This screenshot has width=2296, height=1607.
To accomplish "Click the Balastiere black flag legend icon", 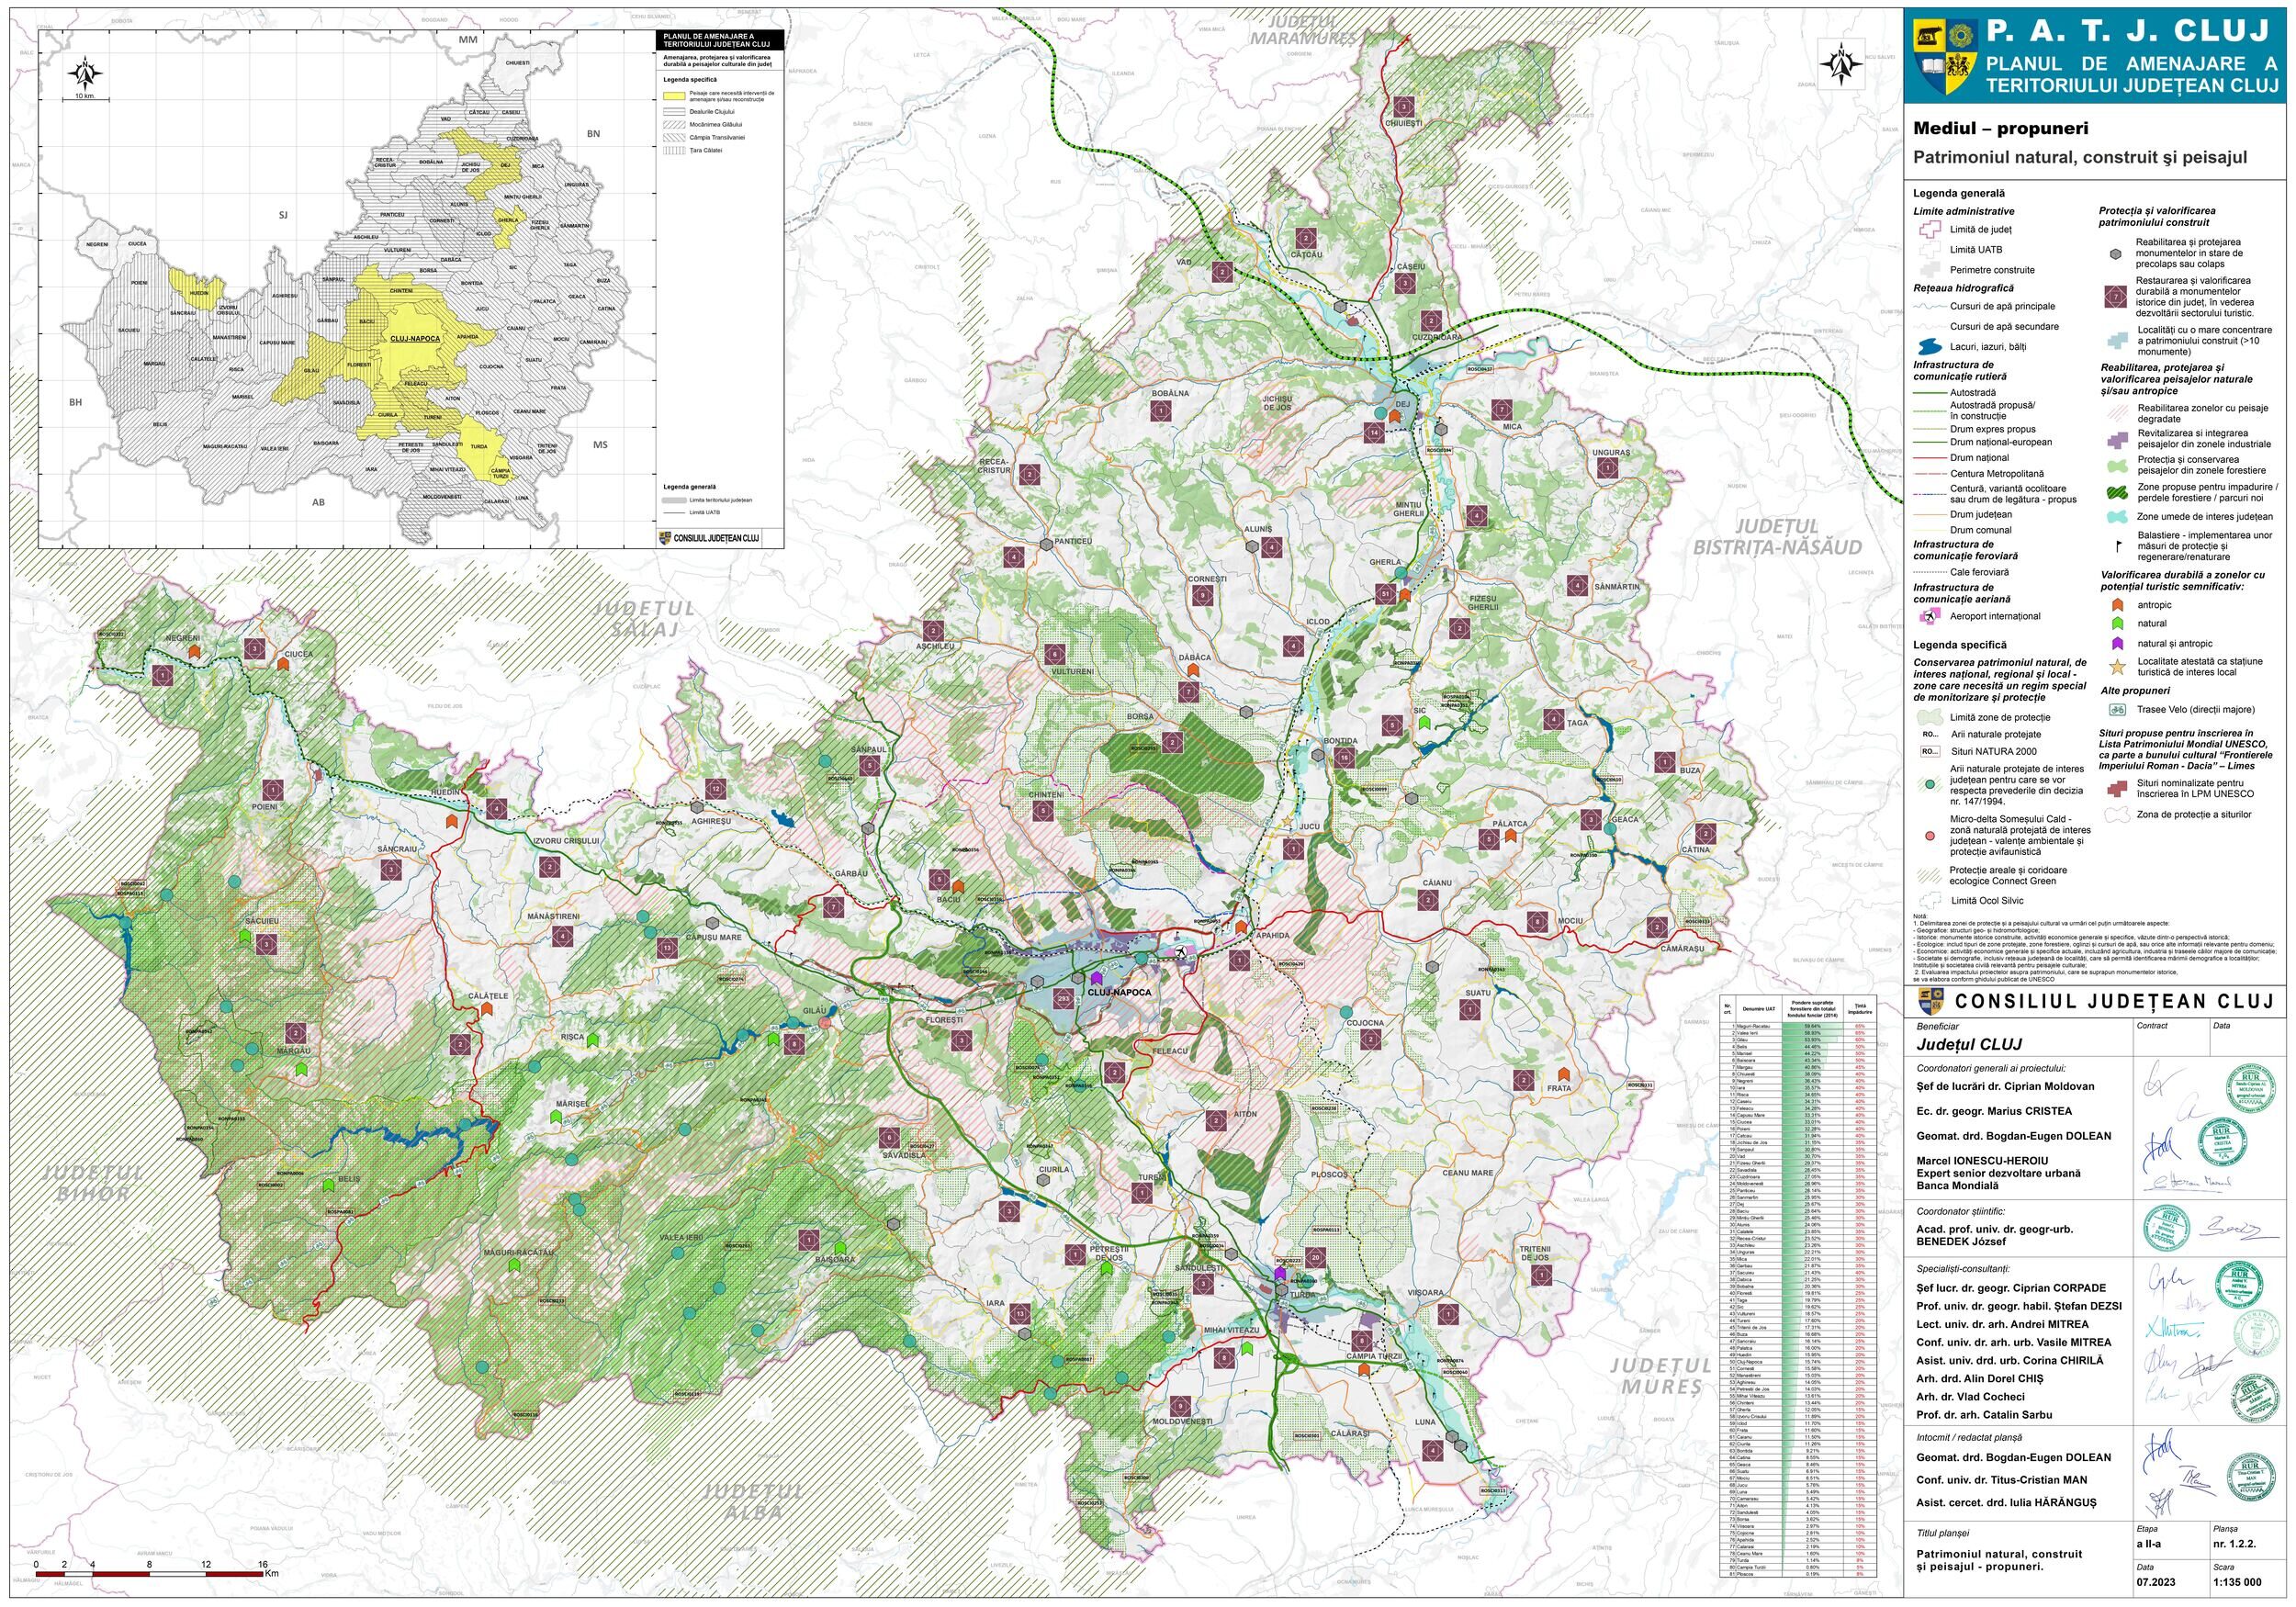I will point(2117,546).
